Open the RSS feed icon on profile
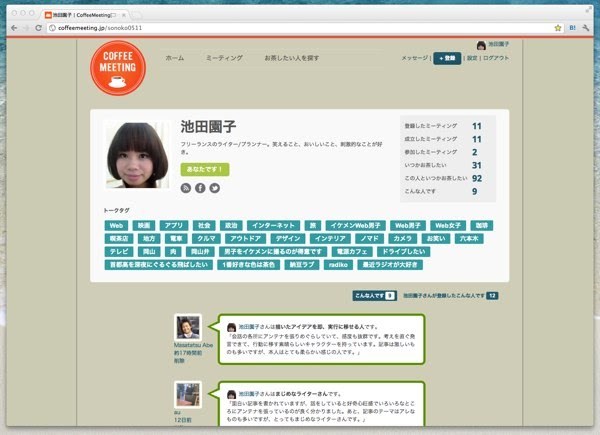600x435 pixels. [x=185, y=188]
